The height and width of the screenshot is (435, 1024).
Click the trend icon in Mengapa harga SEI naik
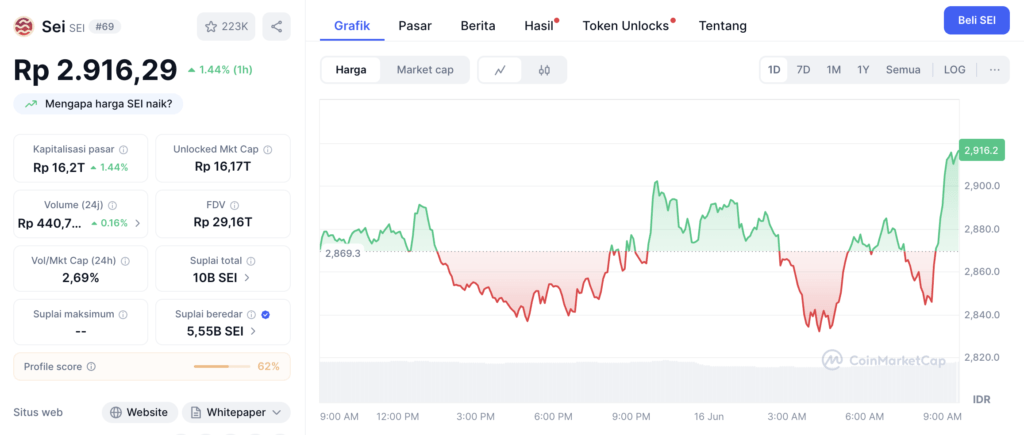click(x=31, y=104)
